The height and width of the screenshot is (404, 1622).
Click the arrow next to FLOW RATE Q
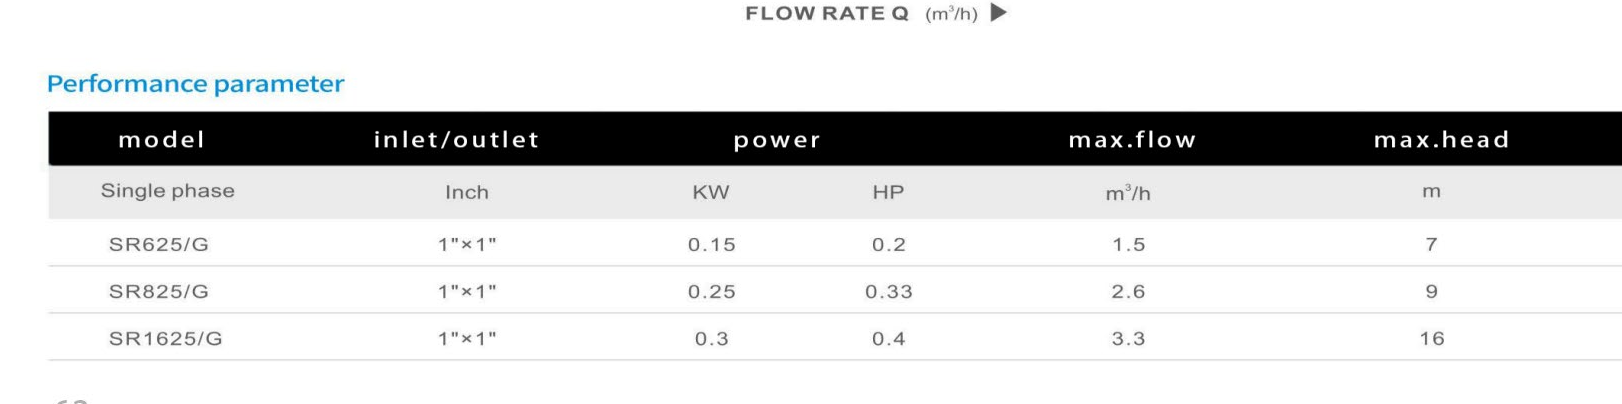pyautogui.click(x=998, y=13)
